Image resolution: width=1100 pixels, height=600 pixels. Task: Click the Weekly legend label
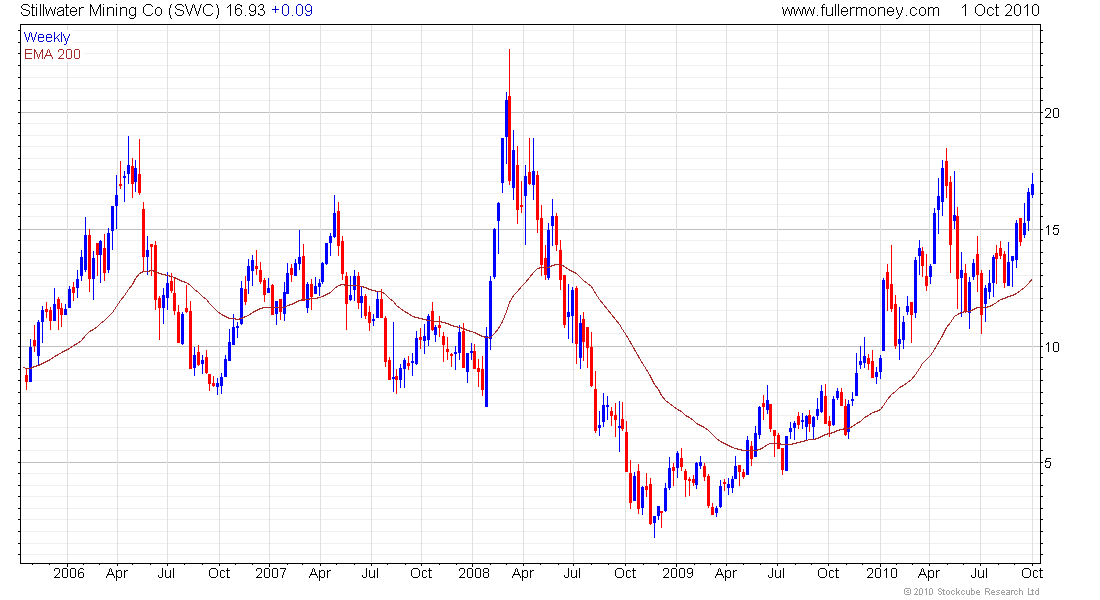(47, 37)
